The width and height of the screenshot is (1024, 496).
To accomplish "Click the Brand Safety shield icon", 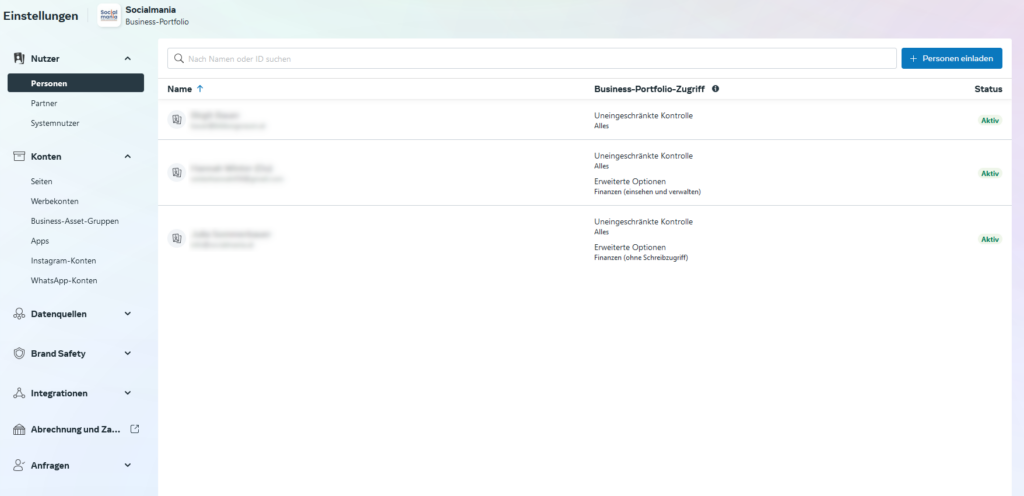I will click(x=19, y=353).
